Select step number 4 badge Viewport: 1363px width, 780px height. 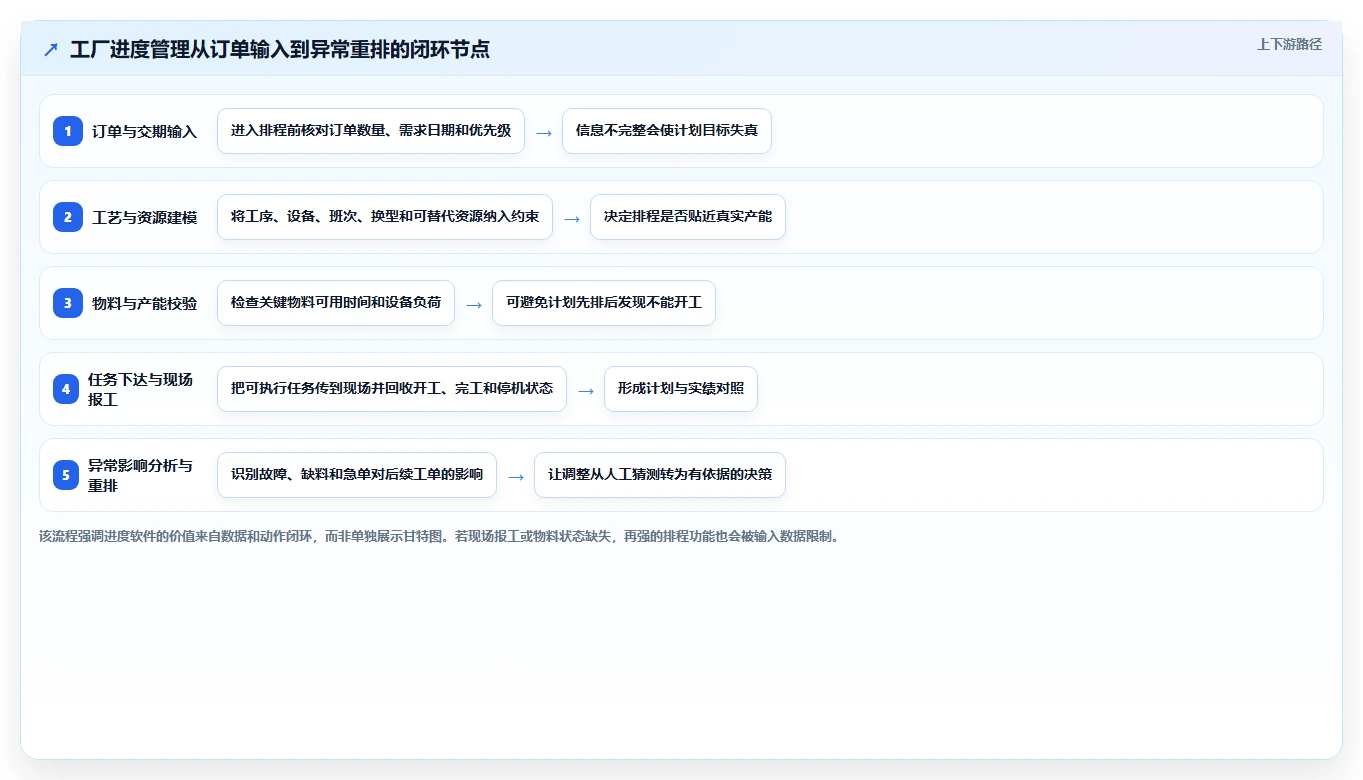pyautogui.click(x=66, y=389)
